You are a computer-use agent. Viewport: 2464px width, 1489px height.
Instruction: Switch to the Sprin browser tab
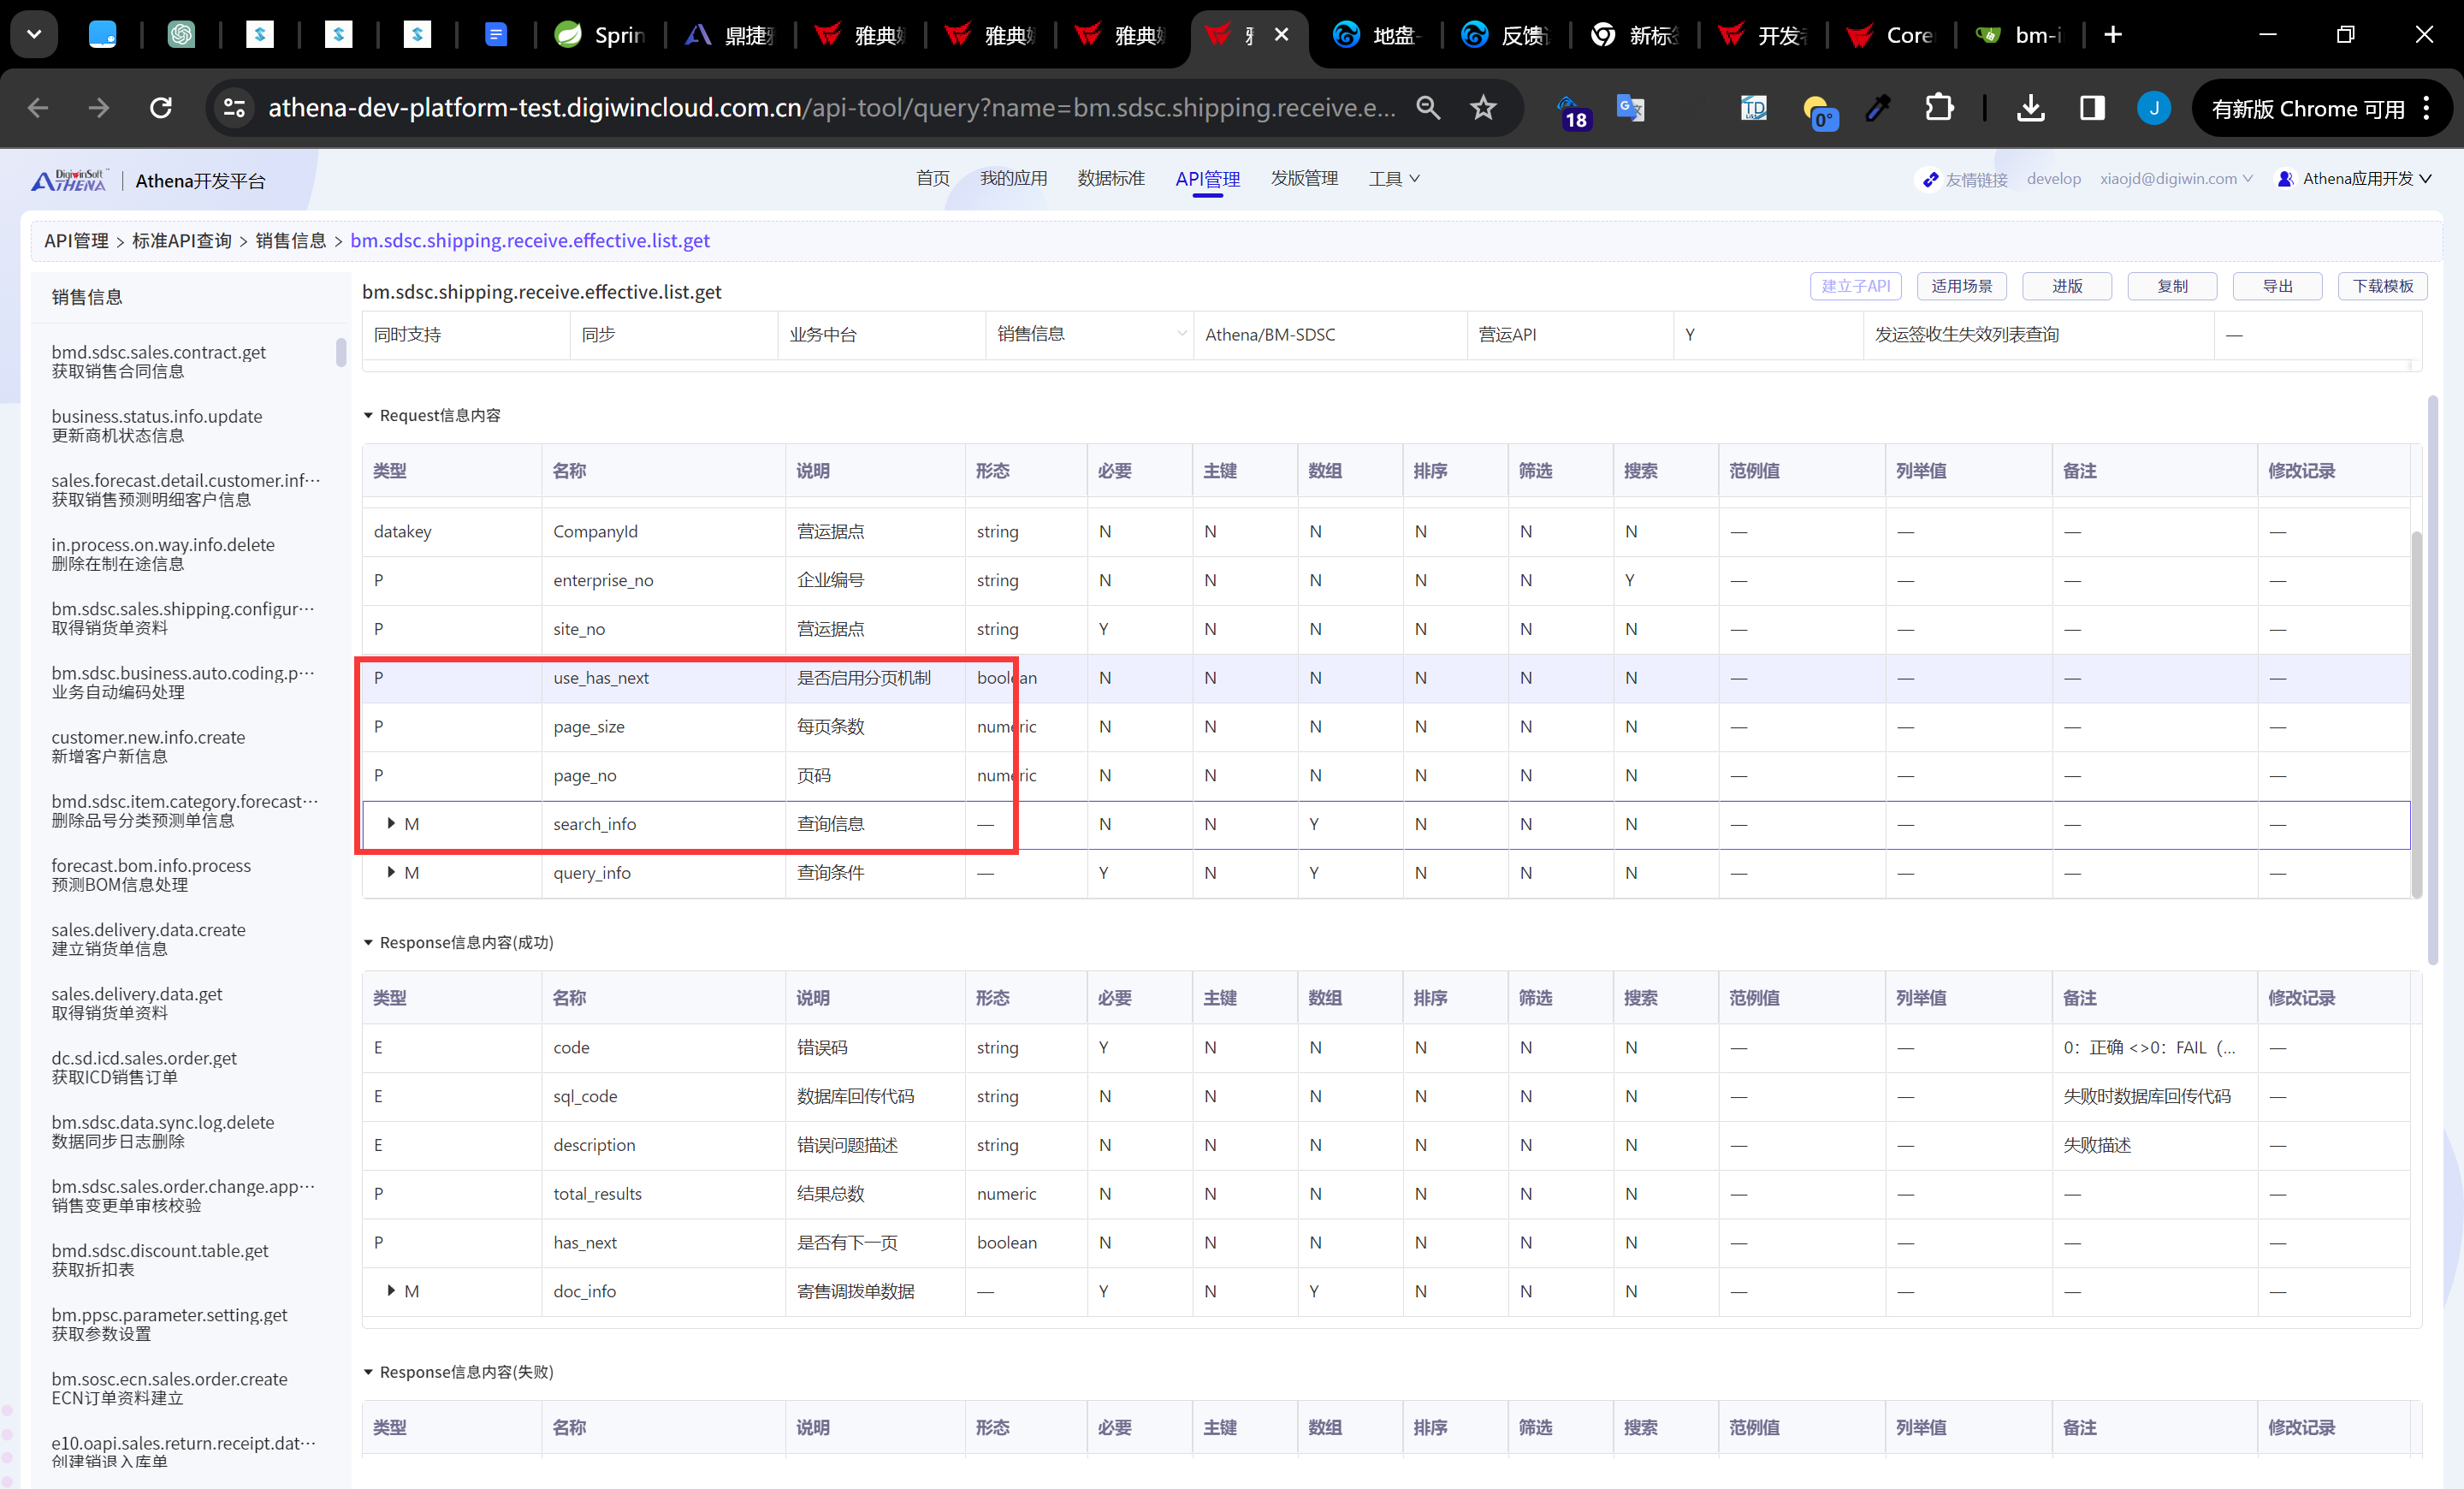601,35
